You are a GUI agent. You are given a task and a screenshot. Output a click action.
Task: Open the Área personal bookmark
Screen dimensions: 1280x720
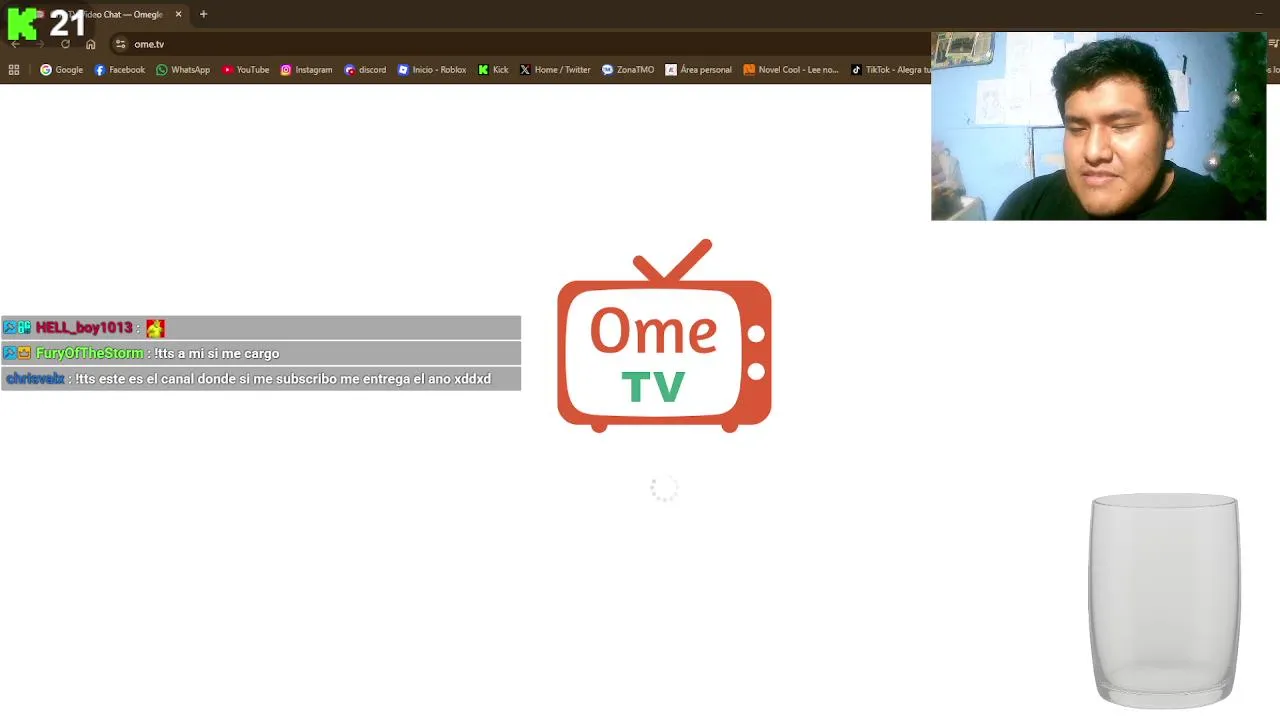[x=698, y=70]
